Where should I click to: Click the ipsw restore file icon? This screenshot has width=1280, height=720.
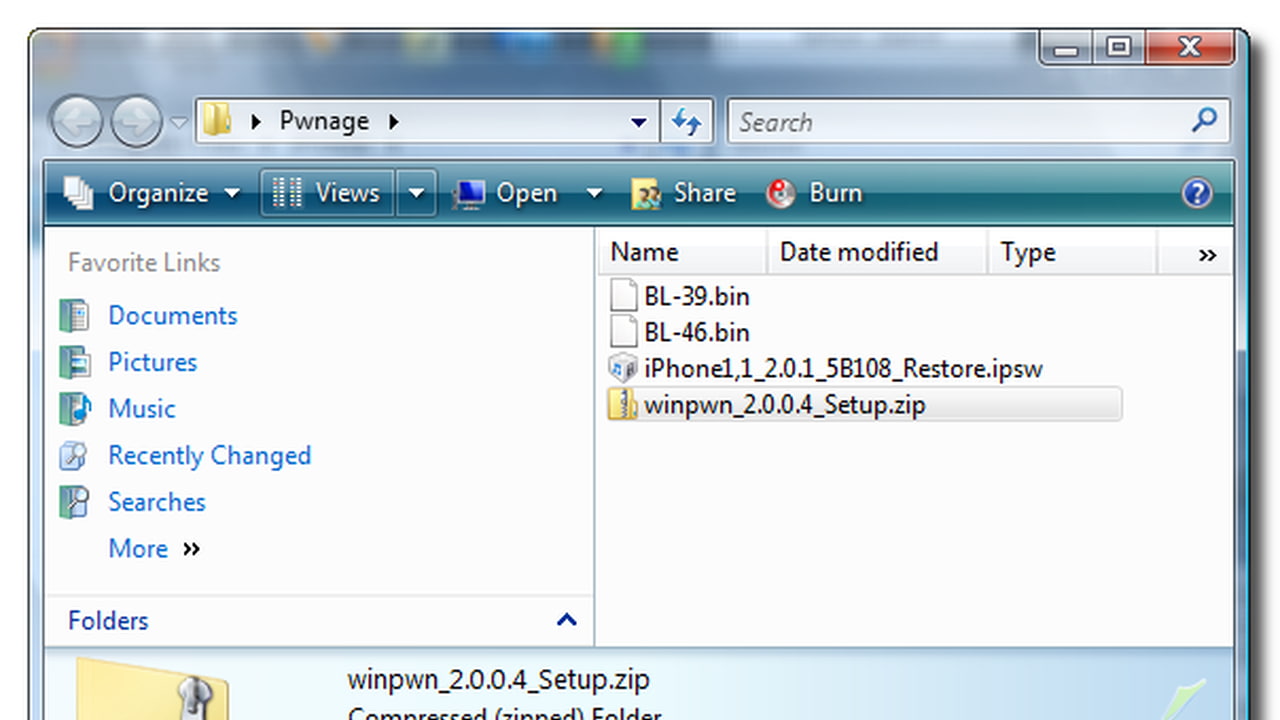tap(623, 368)
